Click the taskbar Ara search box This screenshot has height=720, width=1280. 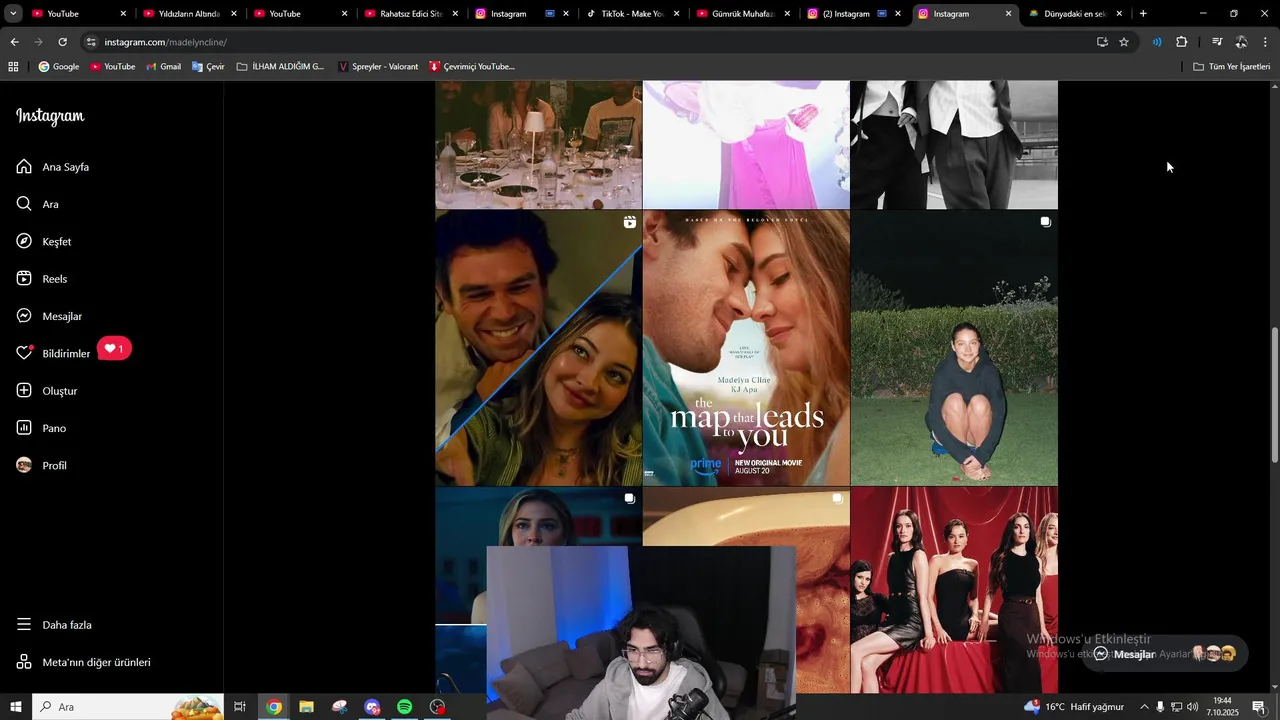pyautogui.click(x=128, y=707)
